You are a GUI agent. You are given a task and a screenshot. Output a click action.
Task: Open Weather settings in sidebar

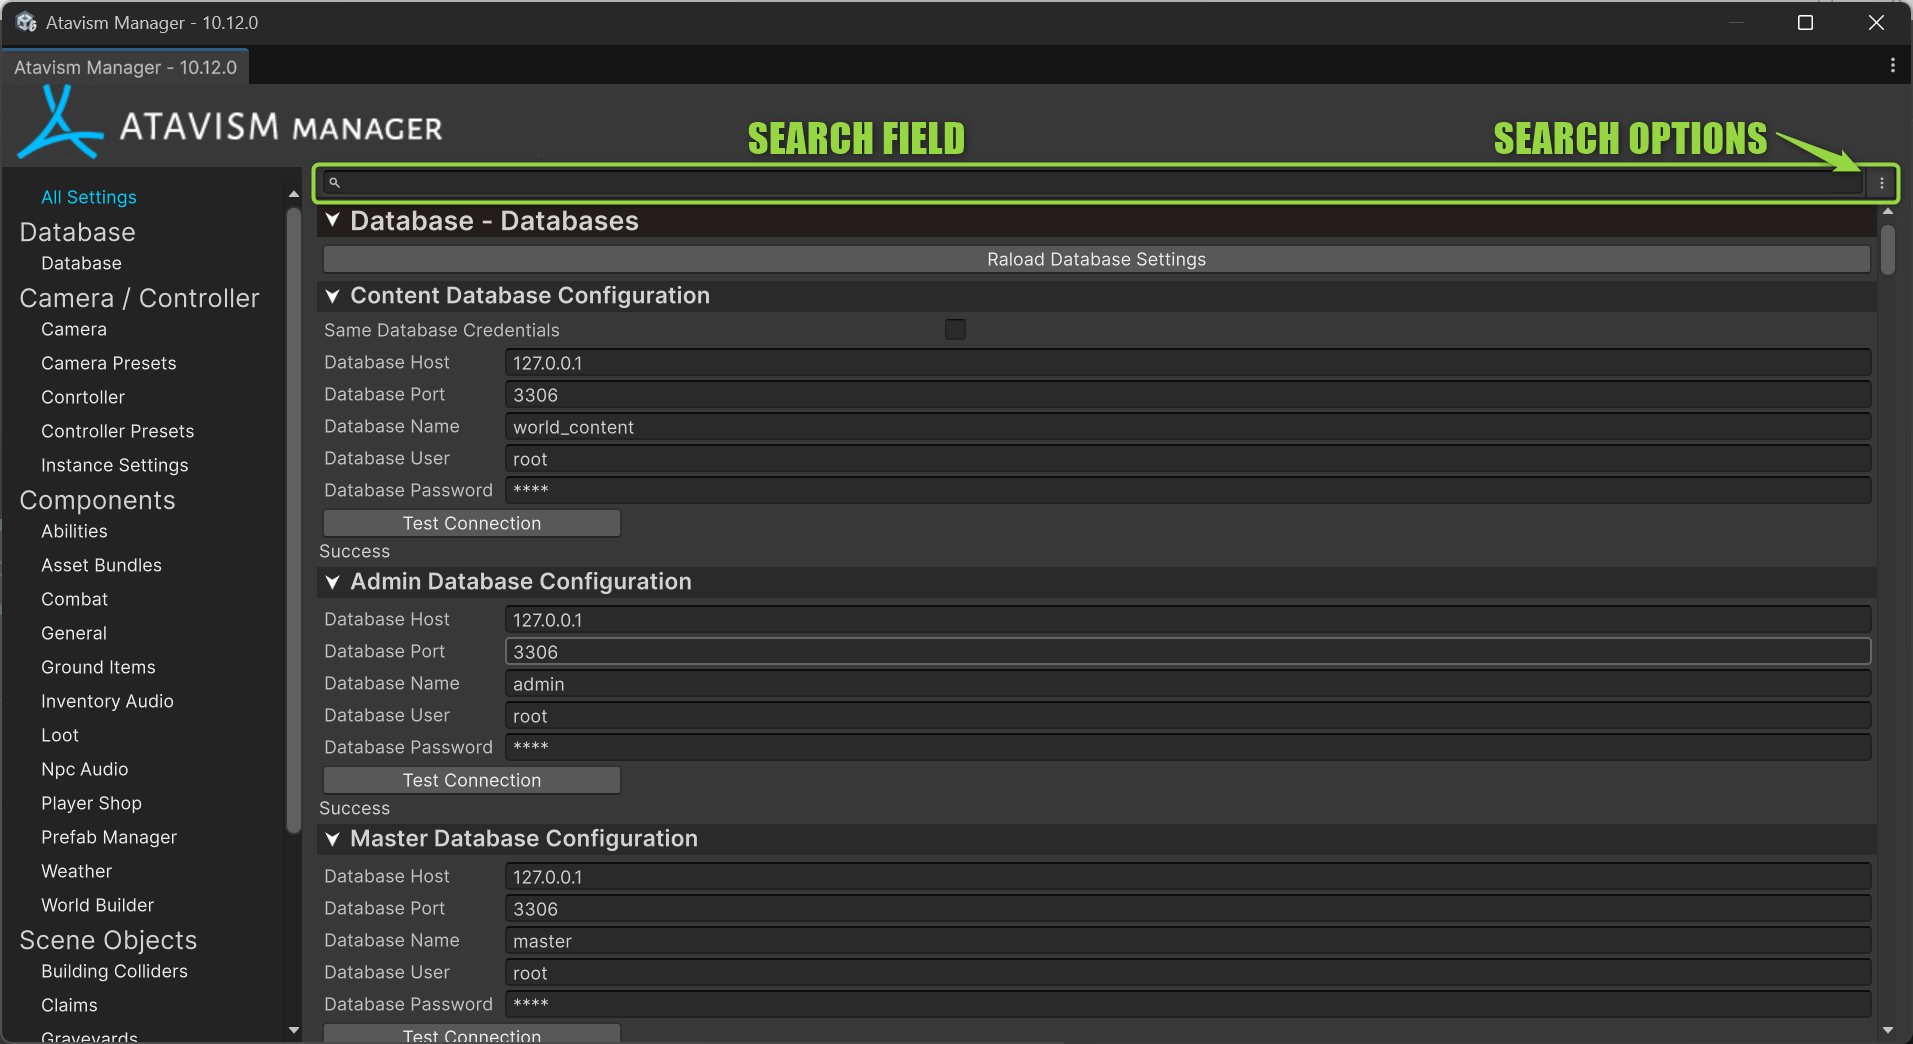coord(76,871)
